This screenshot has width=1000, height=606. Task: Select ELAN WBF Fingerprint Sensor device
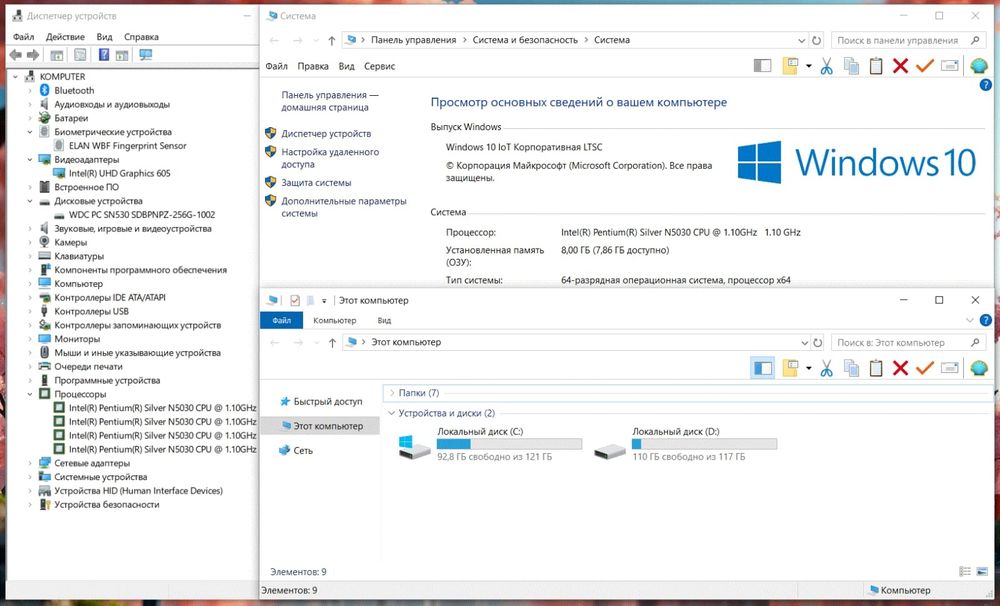pyautogui.click(x=128, y=146)
